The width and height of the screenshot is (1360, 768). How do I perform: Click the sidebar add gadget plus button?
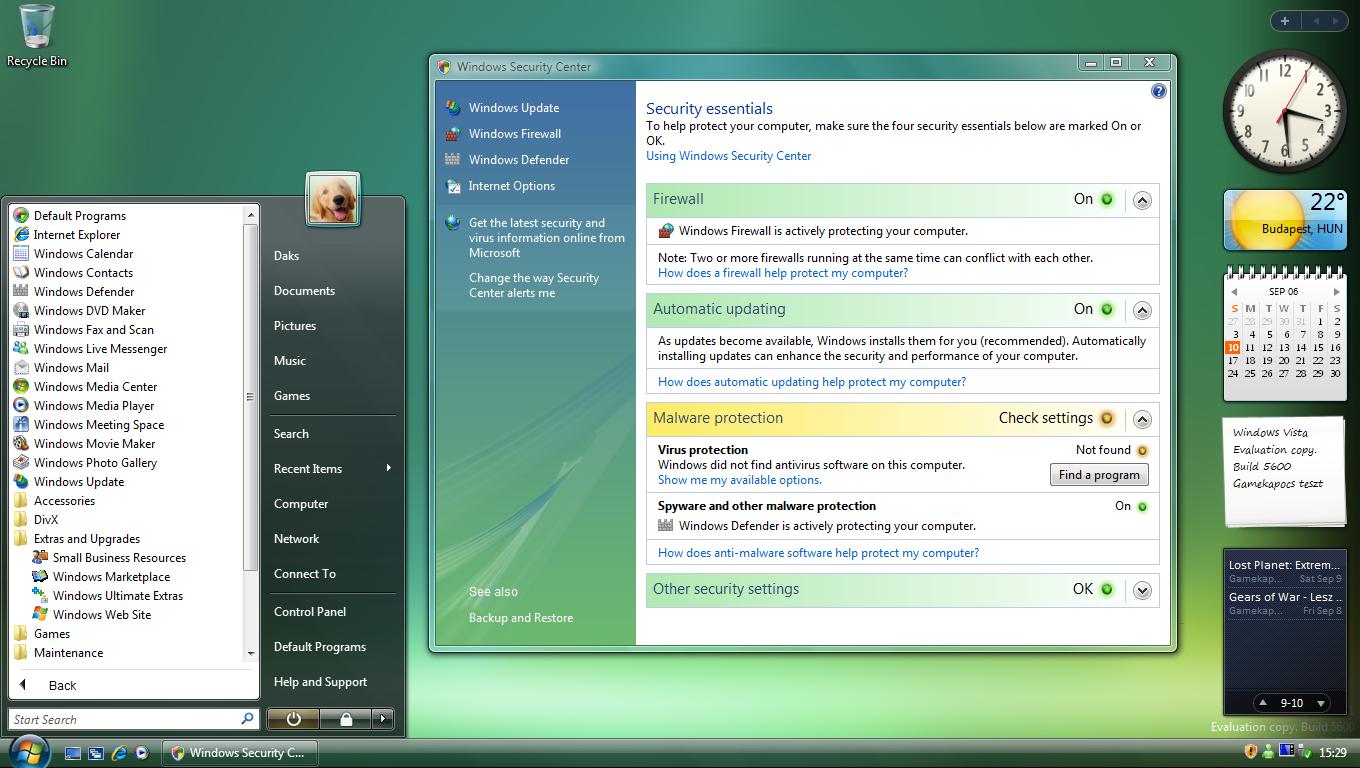click(x=1285, y=20)
